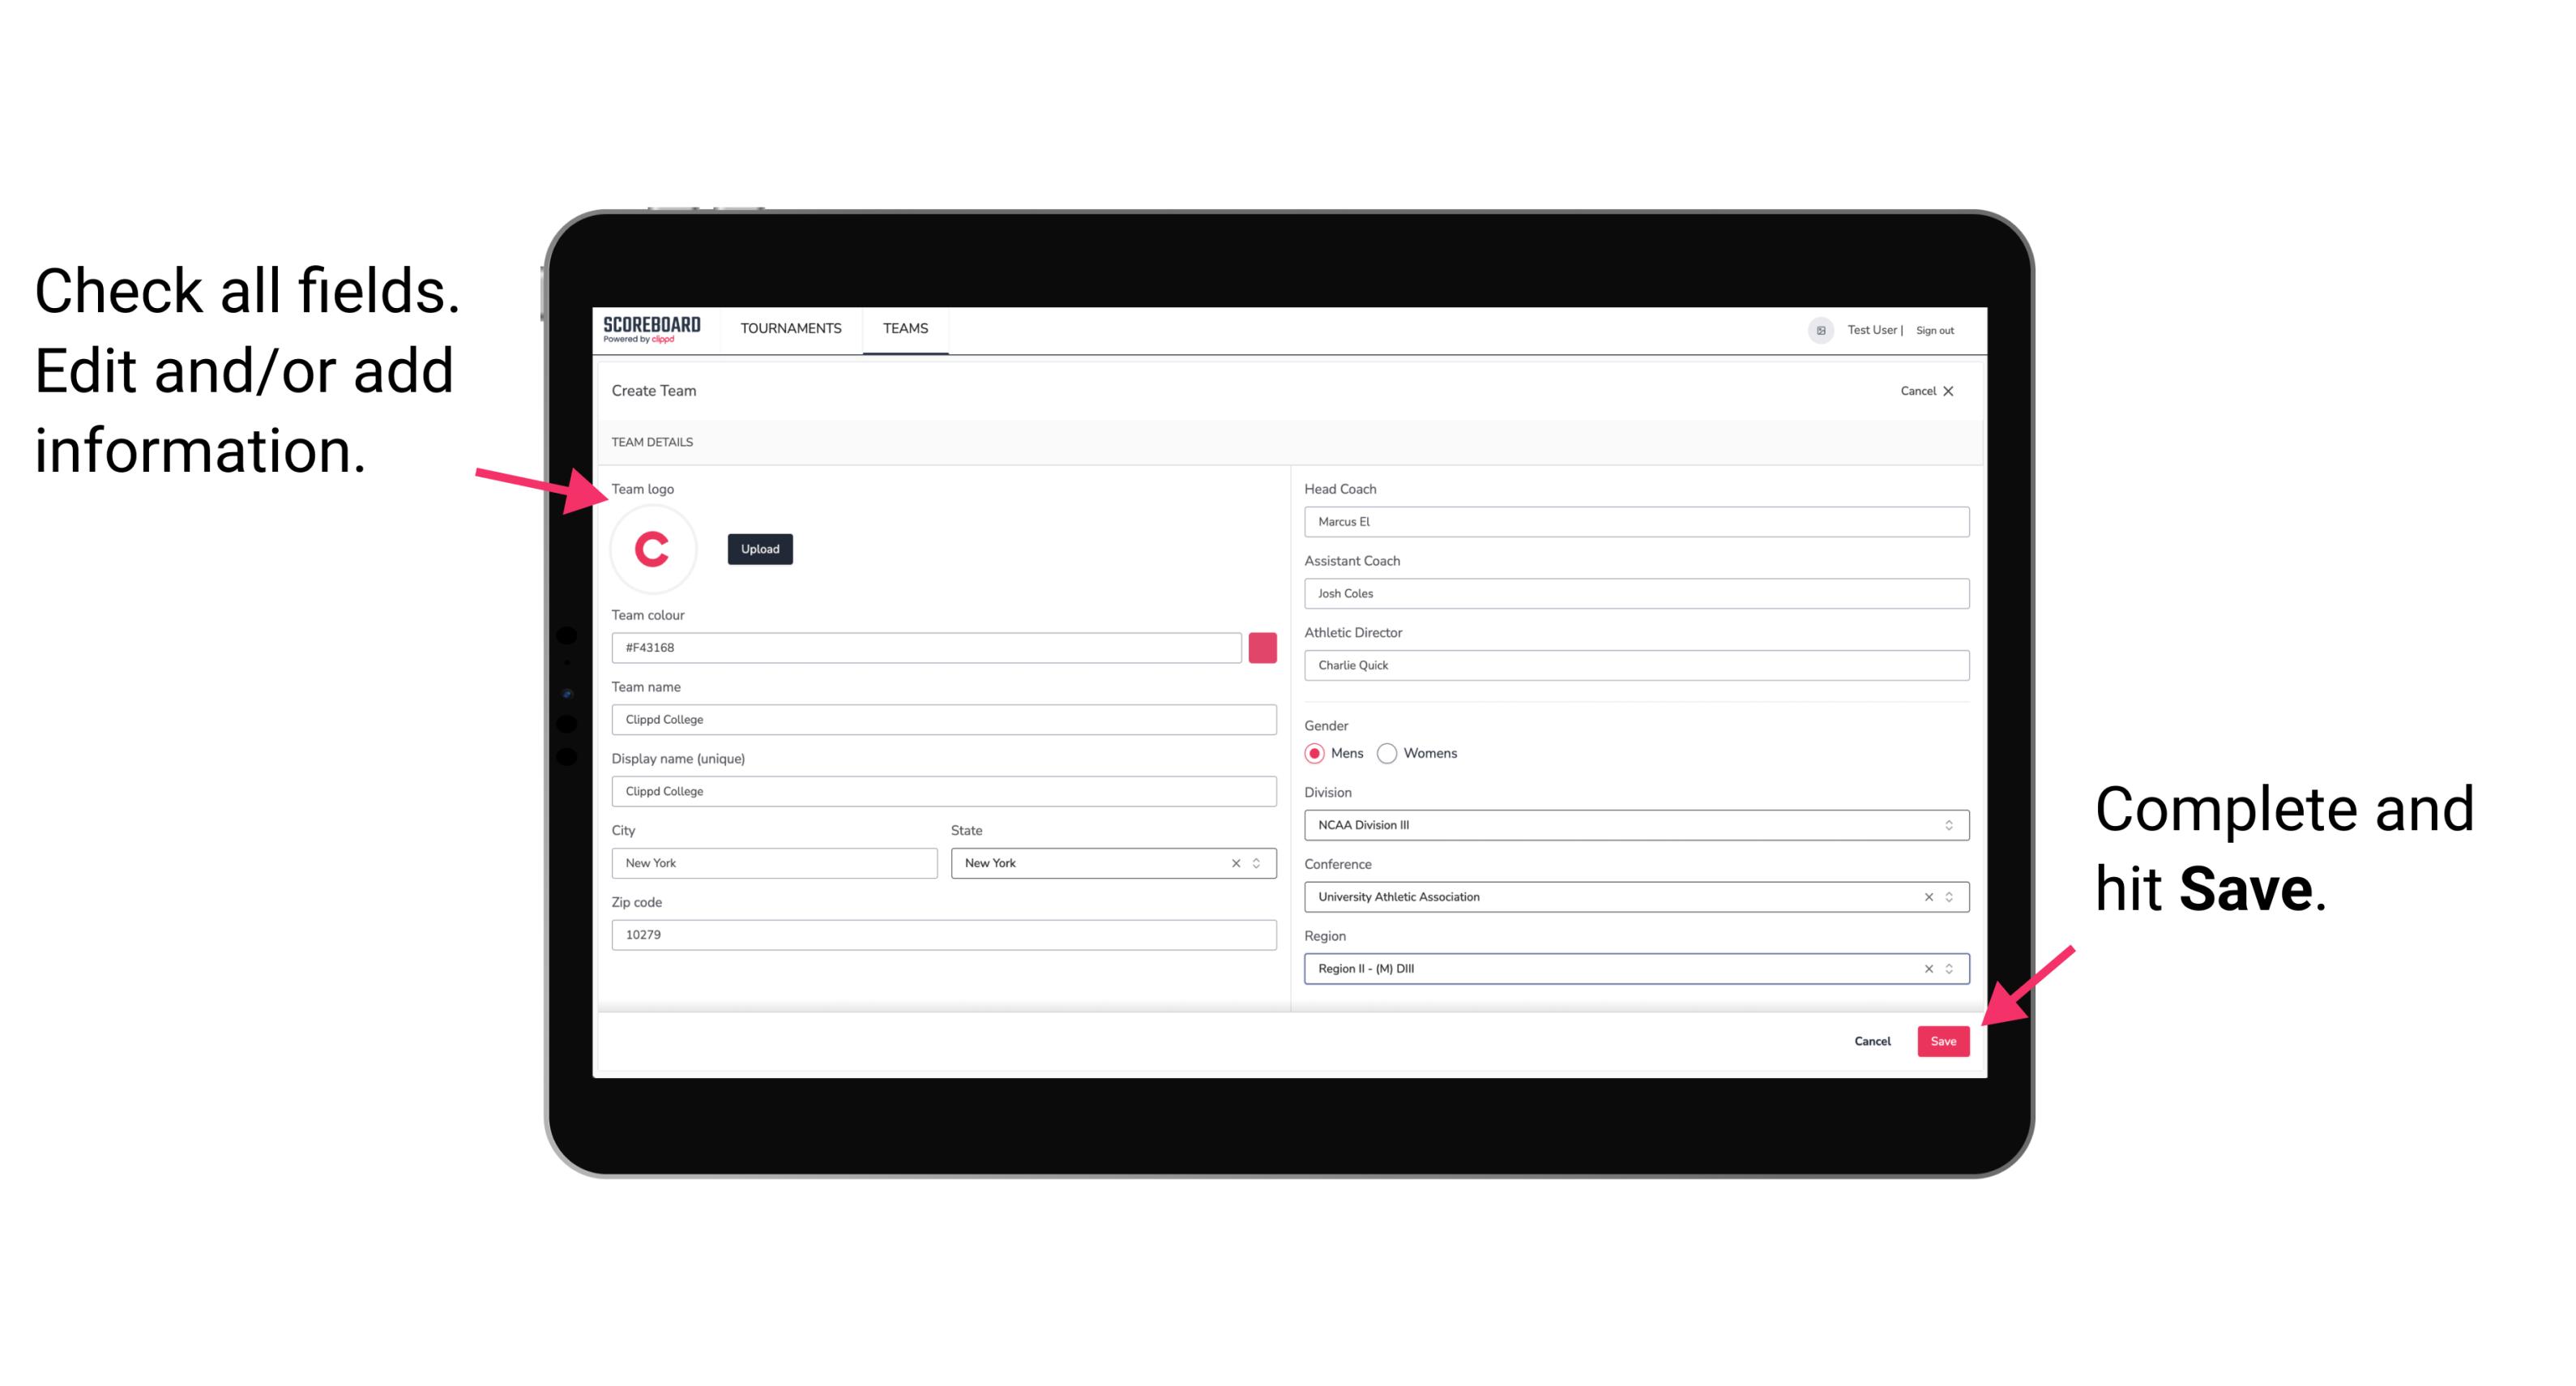Click the red color swatch next to hex code
This screenshot has height=1386, width=2576.
point(1266,647)
